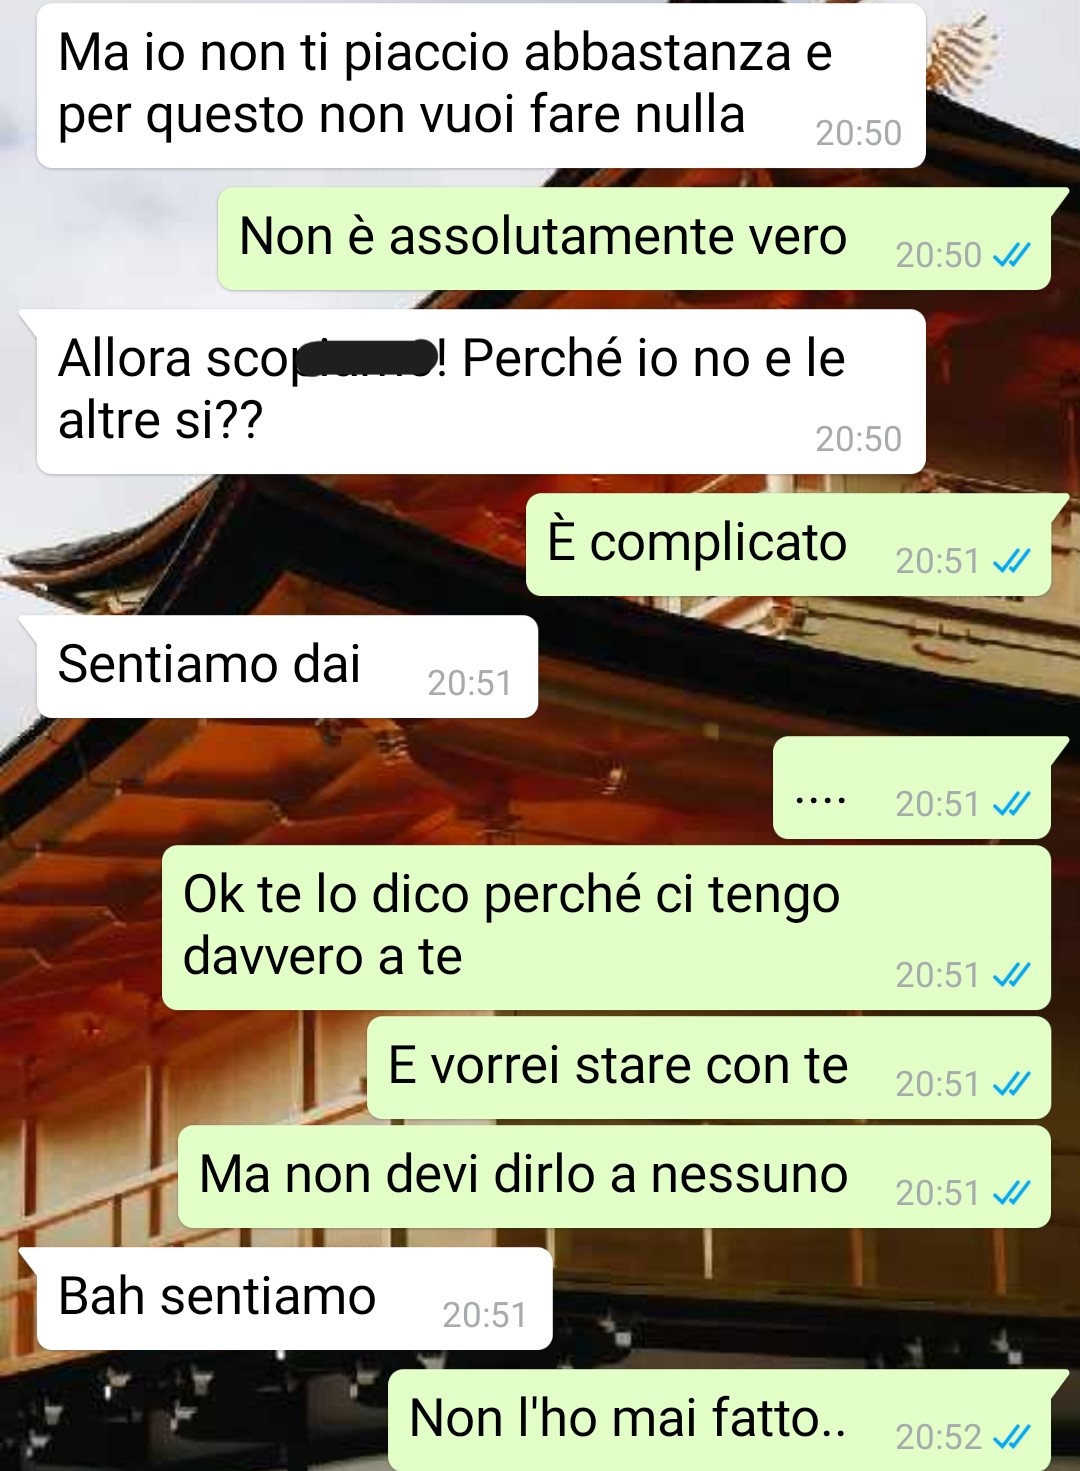Image resolution: width=1080 pixels, height=1471 pixels.
Task: Tap blue ticks next to "E vorrei stare con te"
Action: [x=1011, y=1084]
